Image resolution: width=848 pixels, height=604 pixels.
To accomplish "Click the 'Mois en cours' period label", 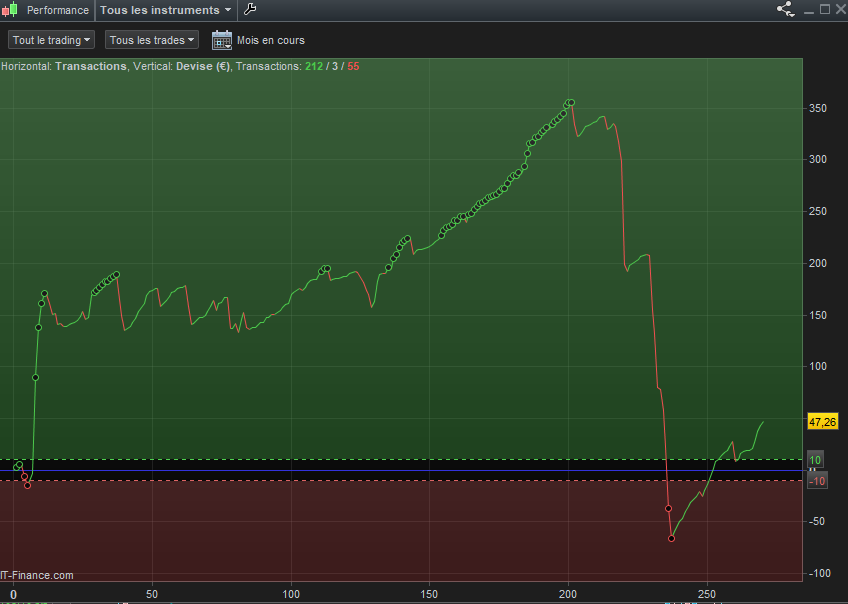I will (x=270, y=41).
